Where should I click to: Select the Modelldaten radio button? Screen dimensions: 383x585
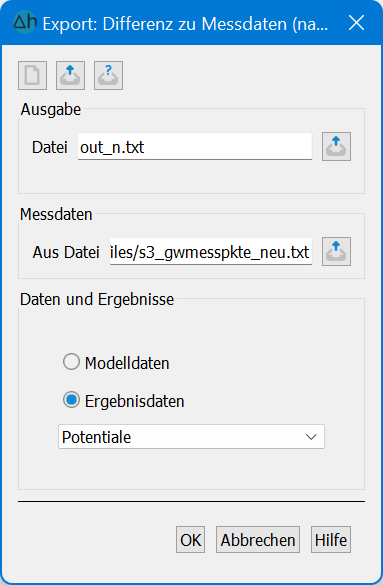[71, 362]
